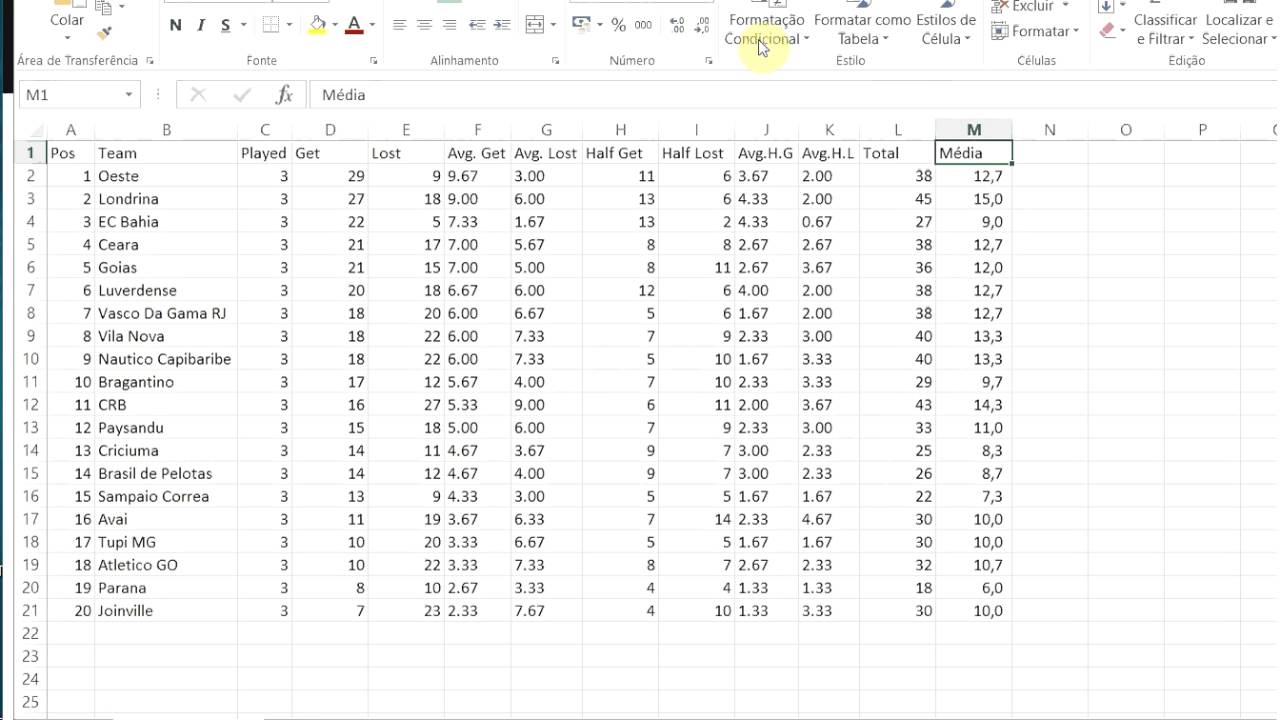The width and height of the screenshot is (1280, 720).
Task: Open Fonte dialog launcher
Action: (x=374, y=61)
